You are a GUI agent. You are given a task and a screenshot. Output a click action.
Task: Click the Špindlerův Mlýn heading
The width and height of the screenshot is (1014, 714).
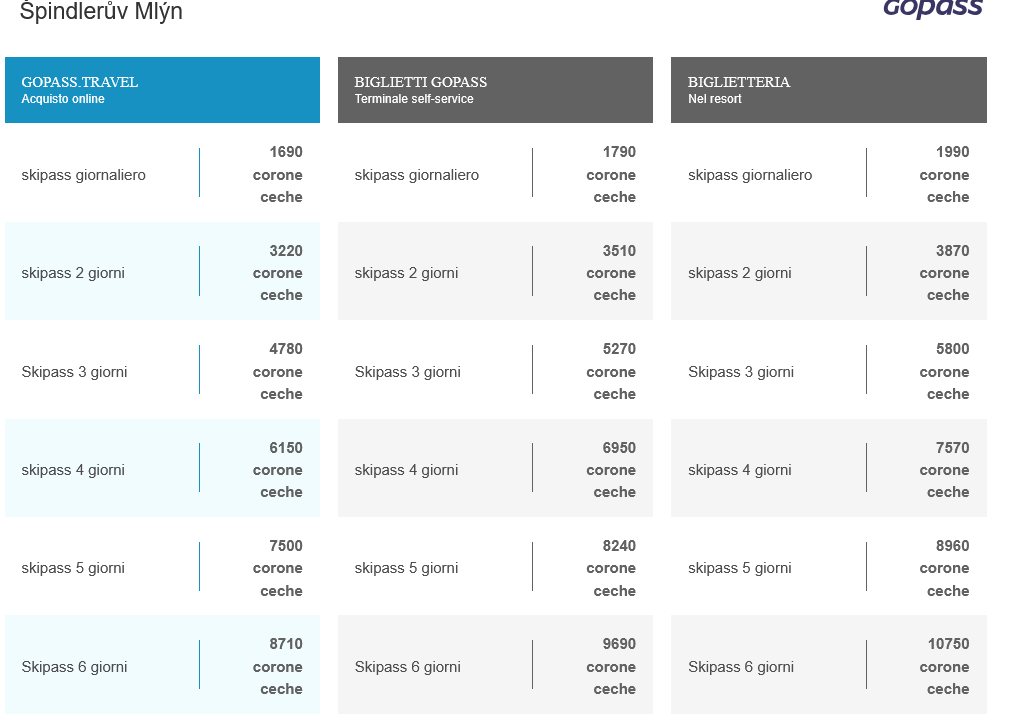coord(101,11)
